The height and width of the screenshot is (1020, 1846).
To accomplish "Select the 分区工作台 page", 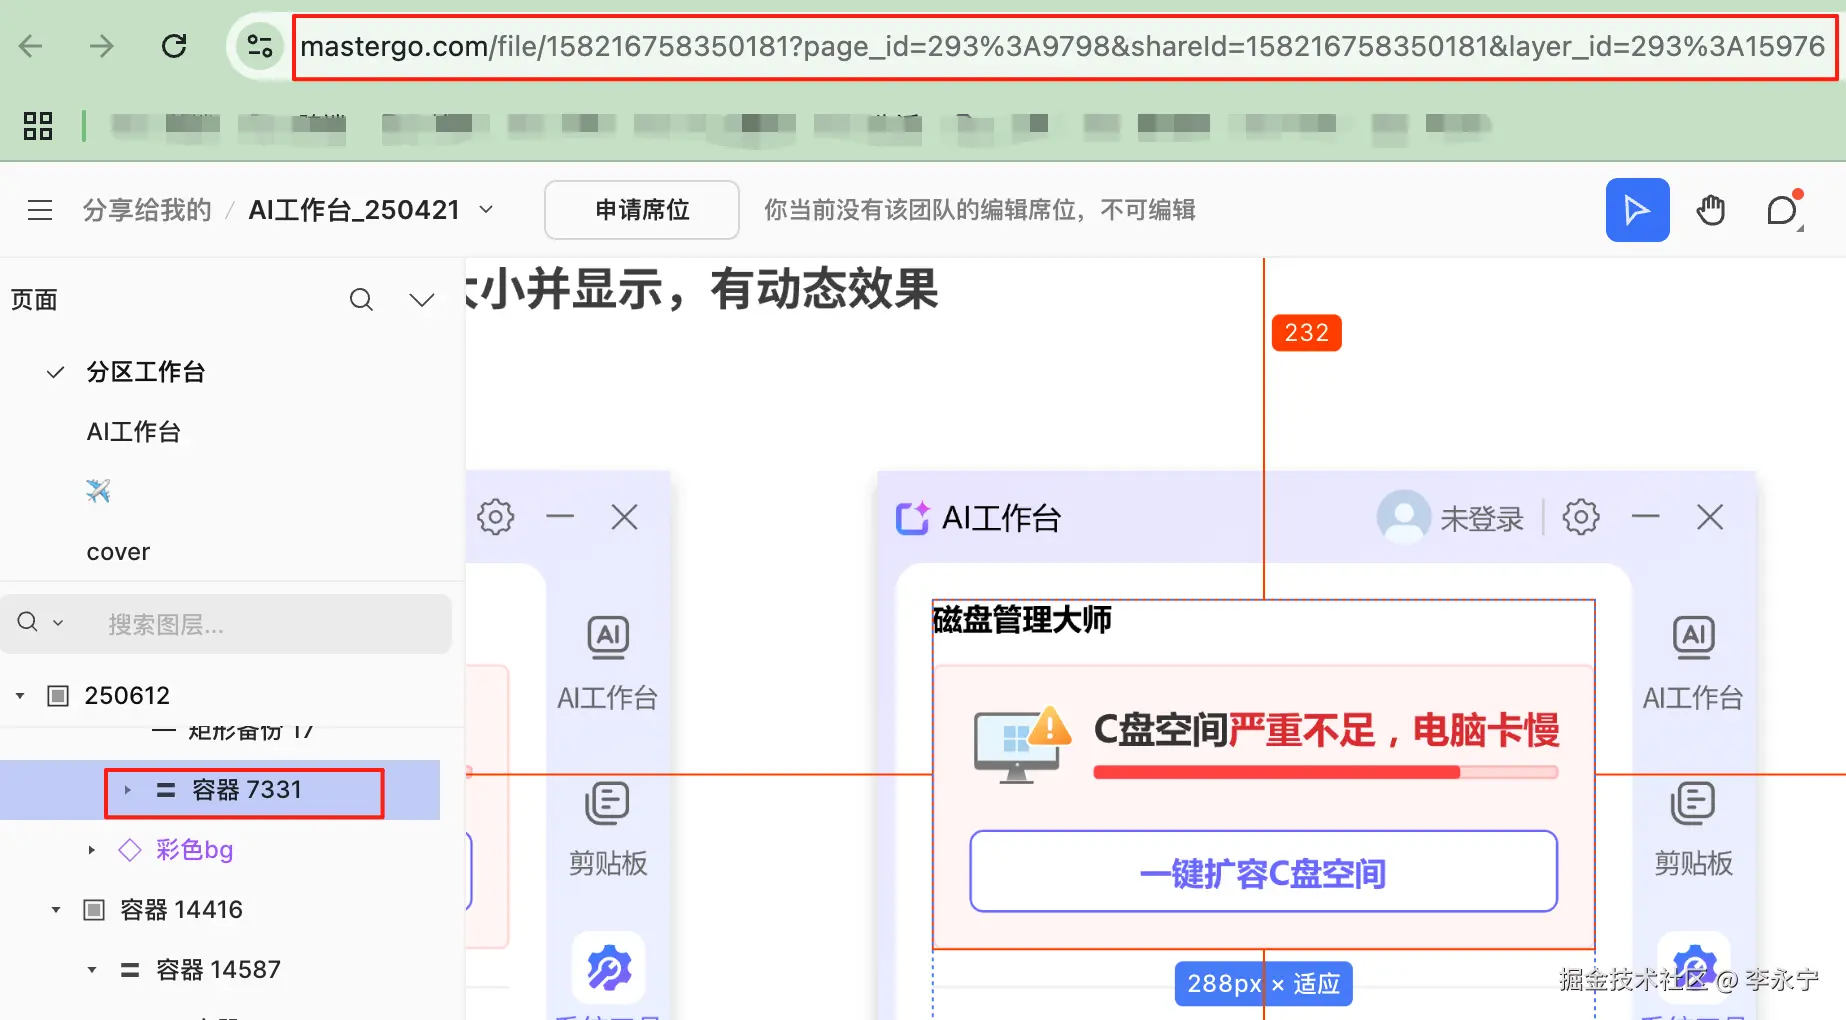I will [146, 372].
